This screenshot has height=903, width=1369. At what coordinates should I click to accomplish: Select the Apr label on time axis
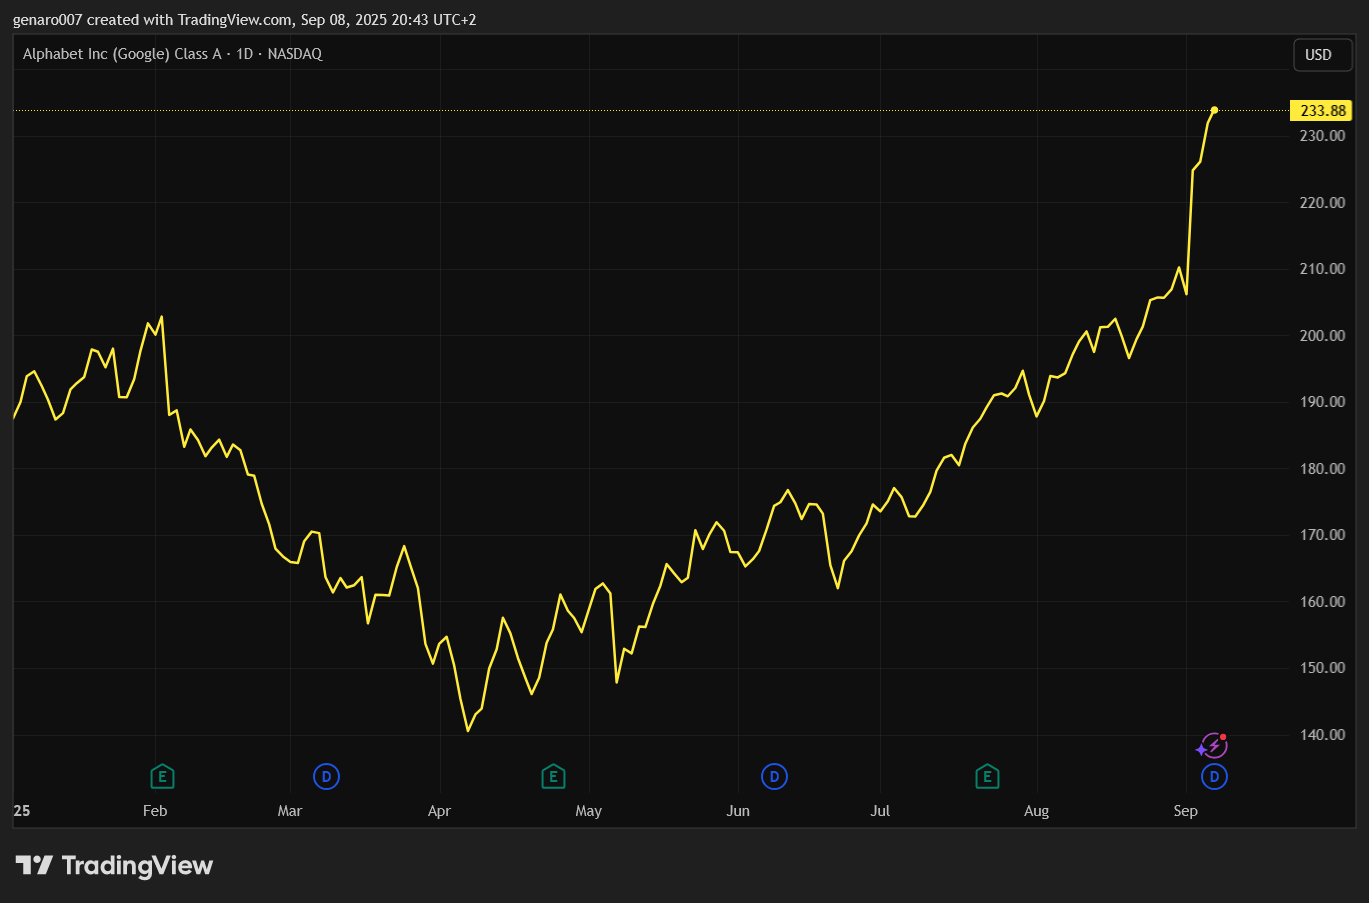(x=439, y=811)
